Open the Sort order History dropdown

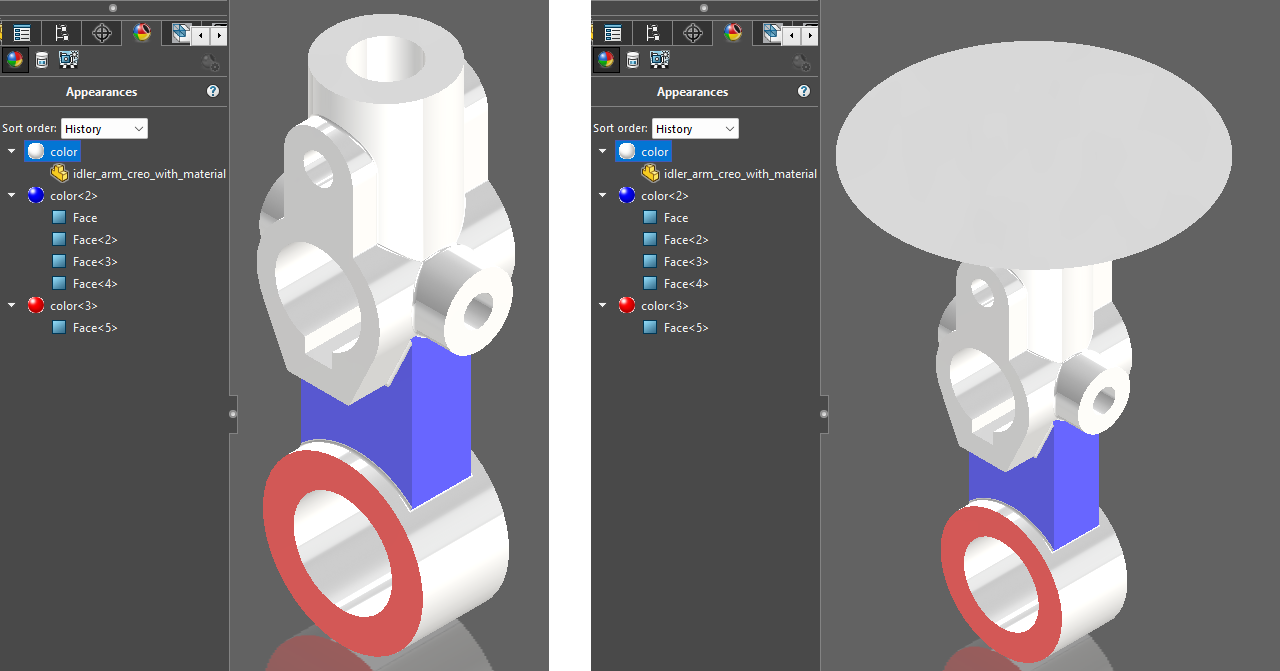pos(103,128)
